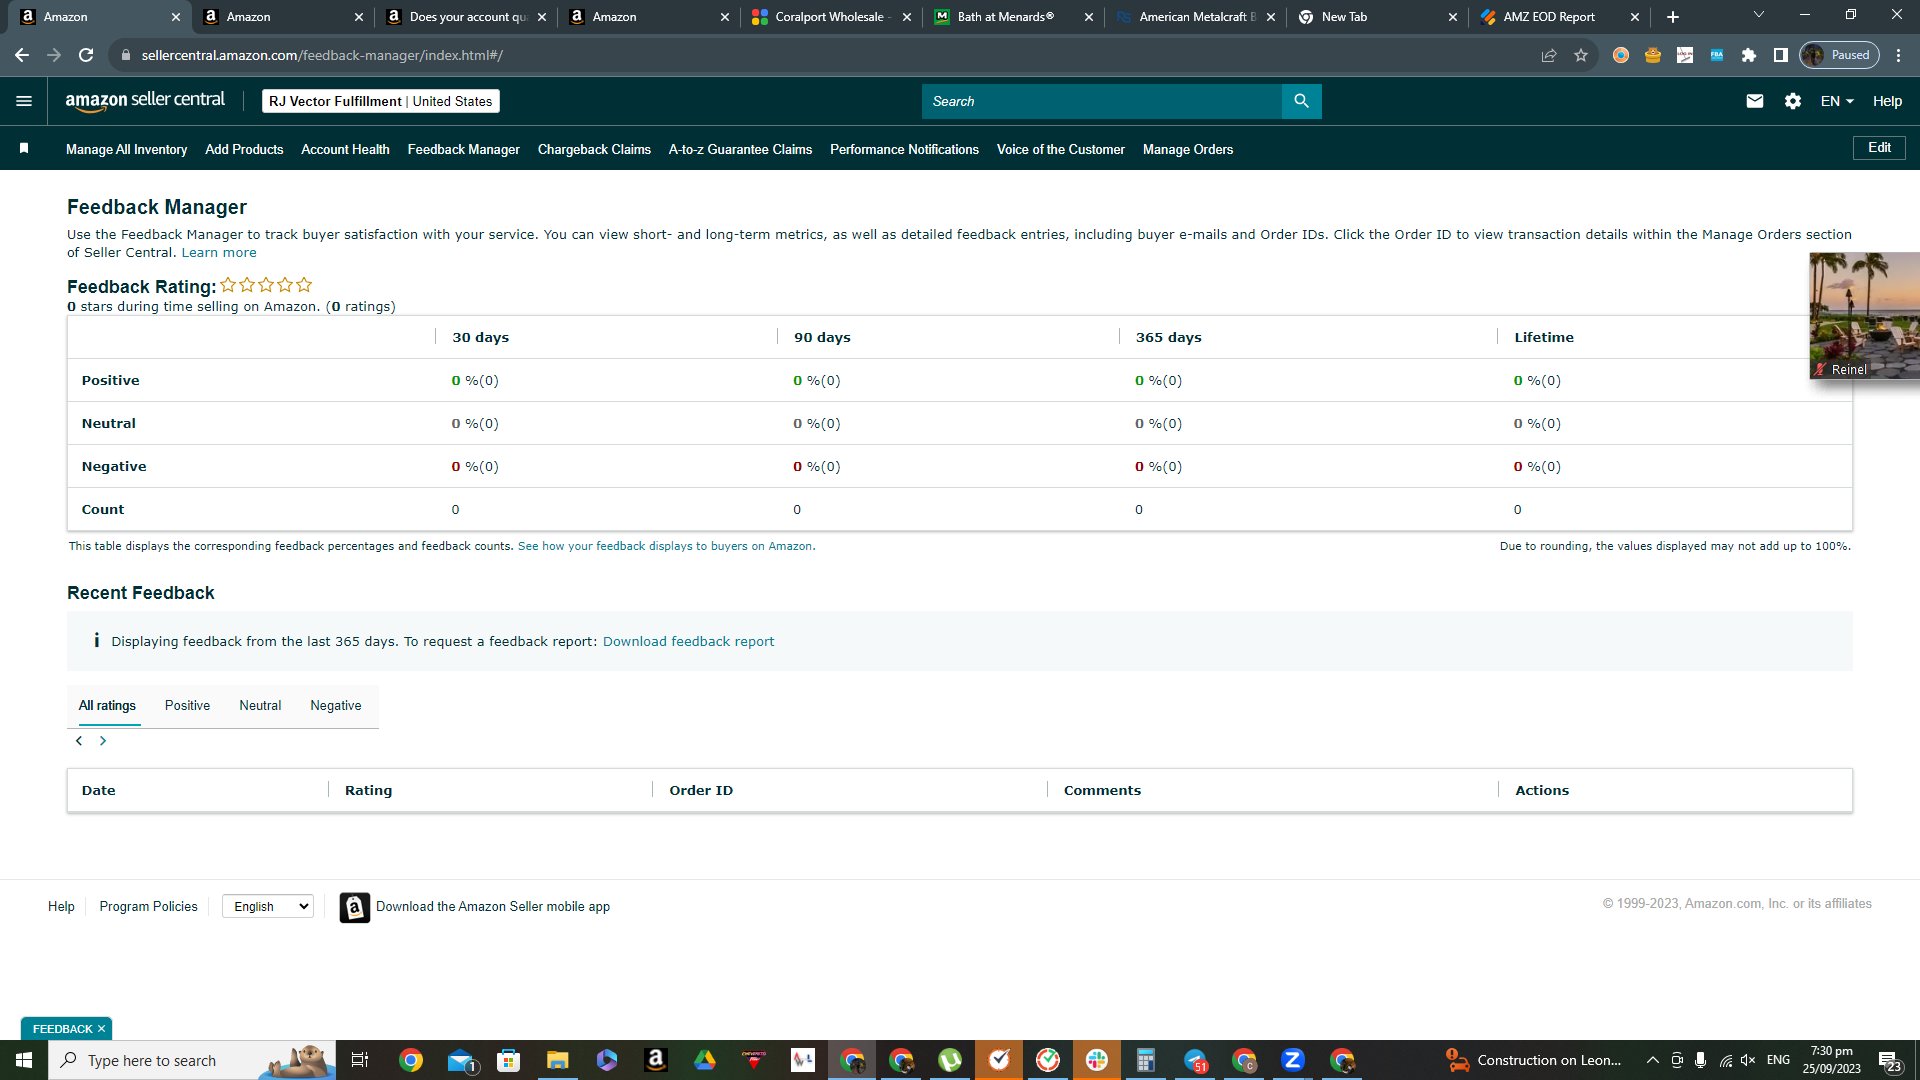
Task: Open Account Health menu item
Action: pyautogui.click(x=345, y=149)
